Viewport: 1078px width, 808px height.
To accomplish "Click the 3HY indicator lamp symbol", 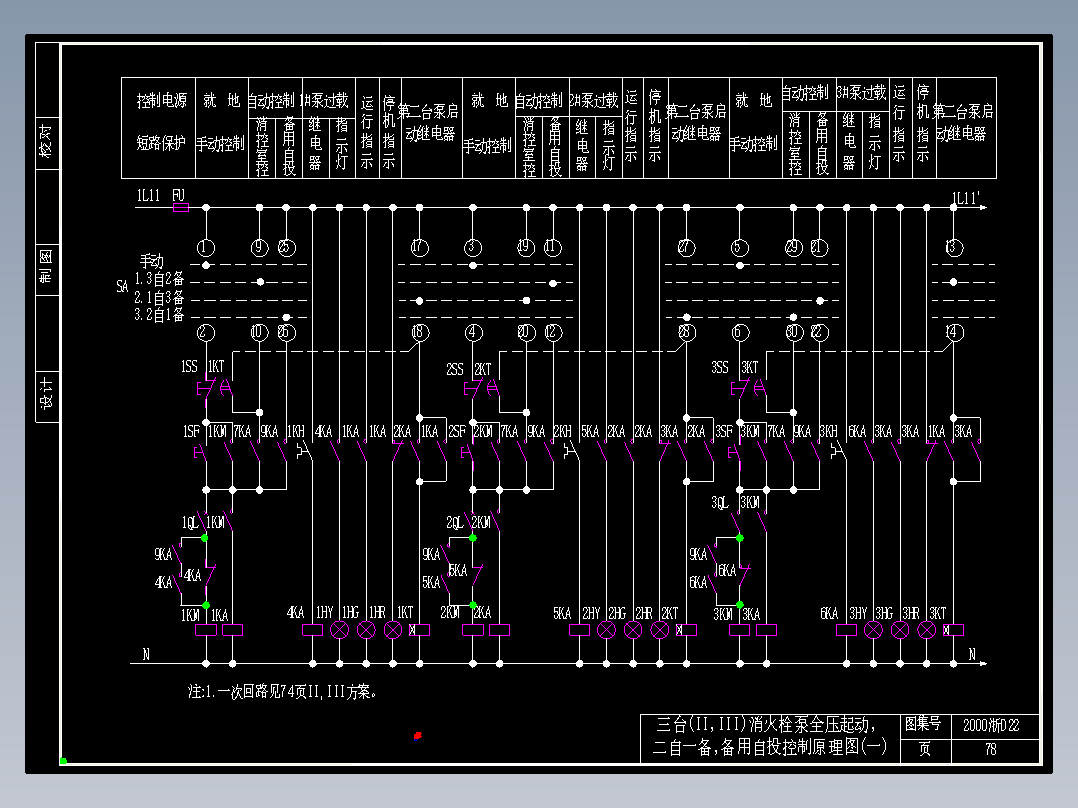I will (873, 630).
